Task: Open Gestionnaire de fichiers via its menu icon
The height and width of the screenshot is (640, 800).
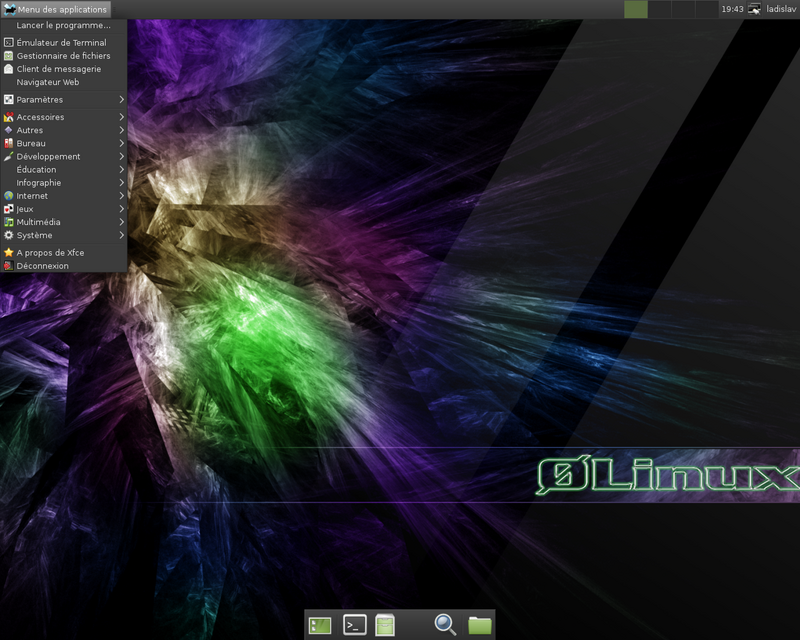Action: pyautogui.click(x=8, y=56)
